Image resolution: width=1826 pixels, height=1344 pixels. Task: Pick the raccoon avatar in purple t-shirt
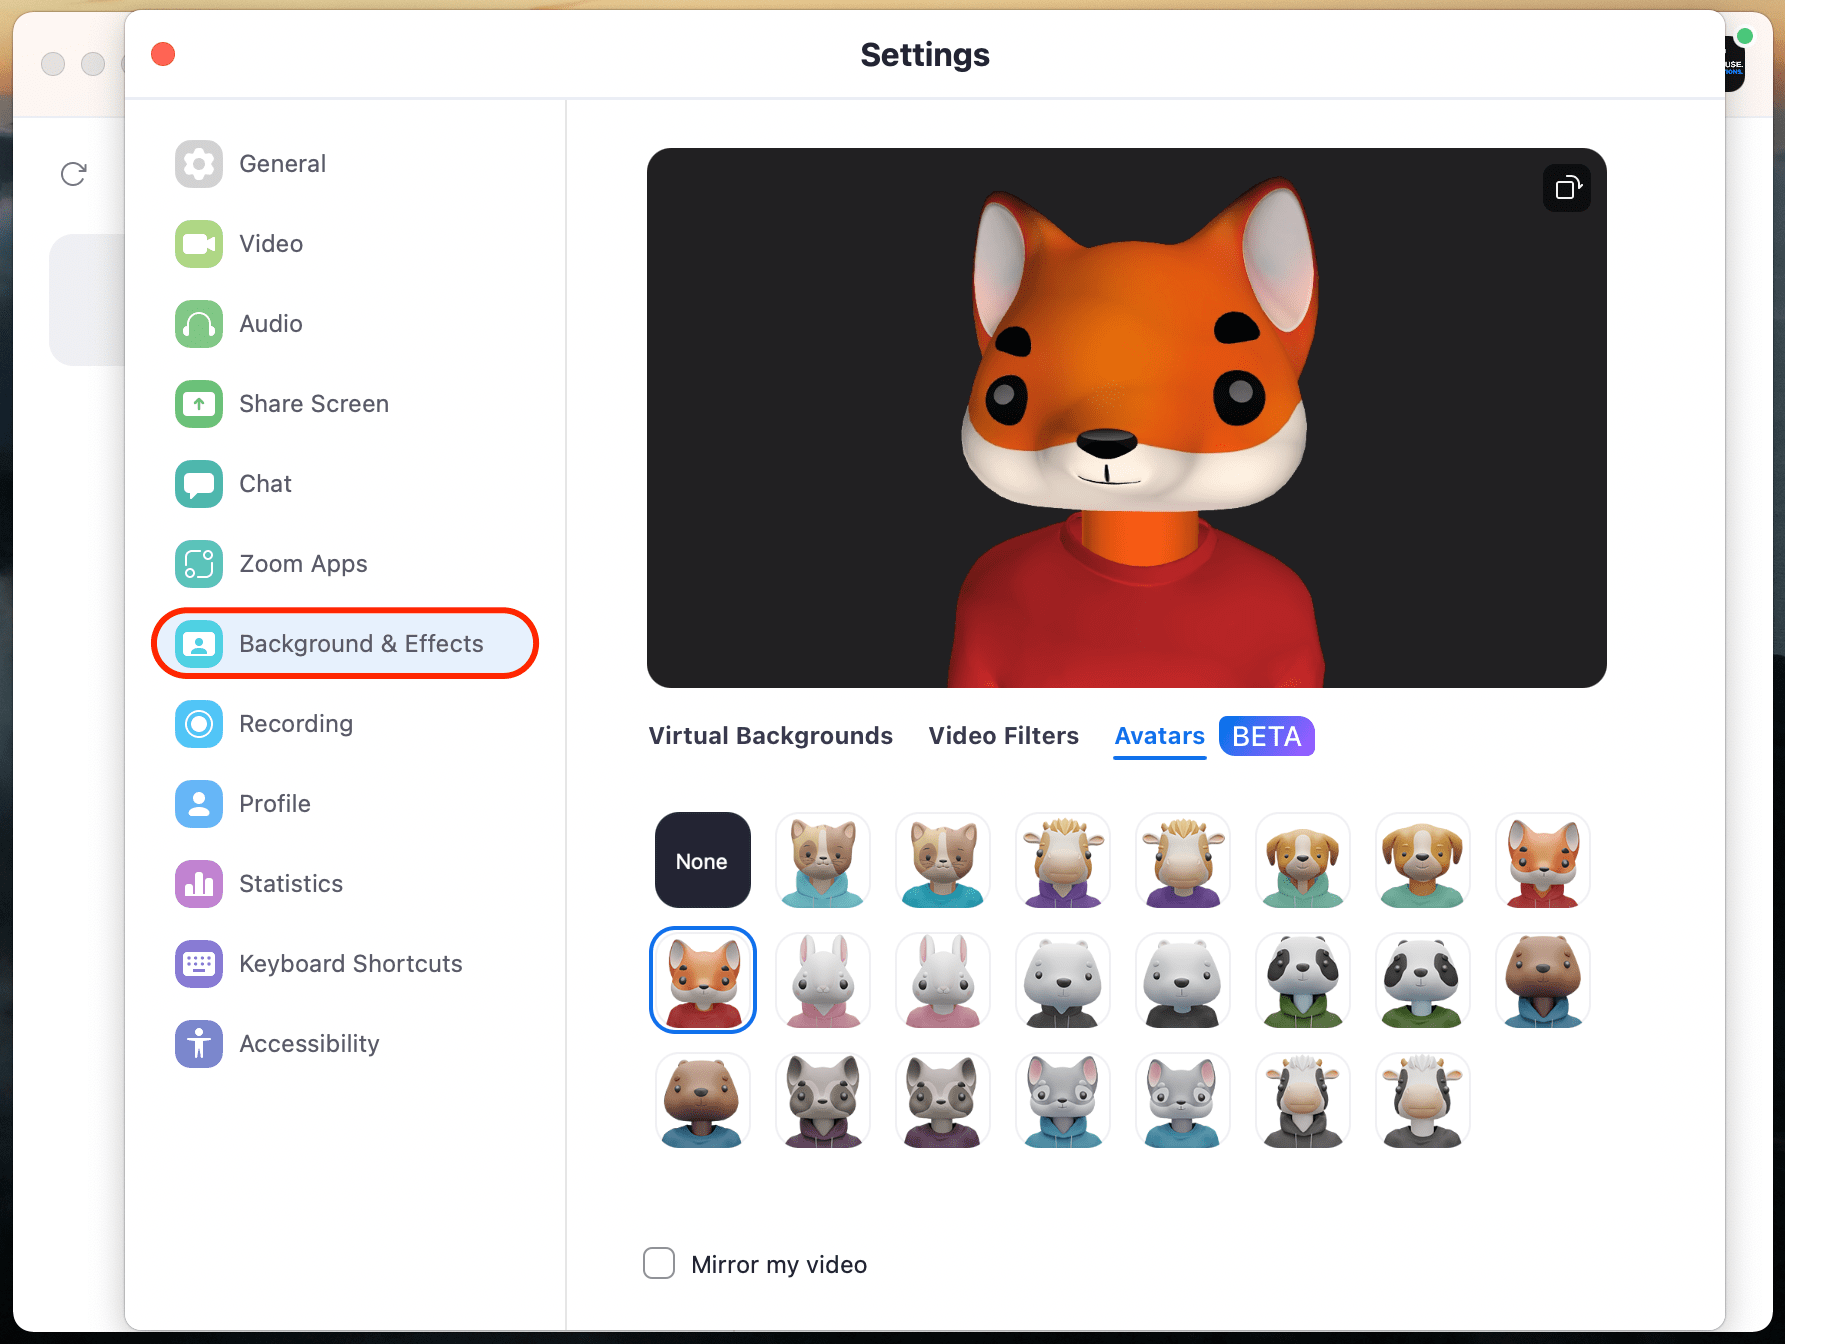pyautogui.click(x=943, y=1100)
